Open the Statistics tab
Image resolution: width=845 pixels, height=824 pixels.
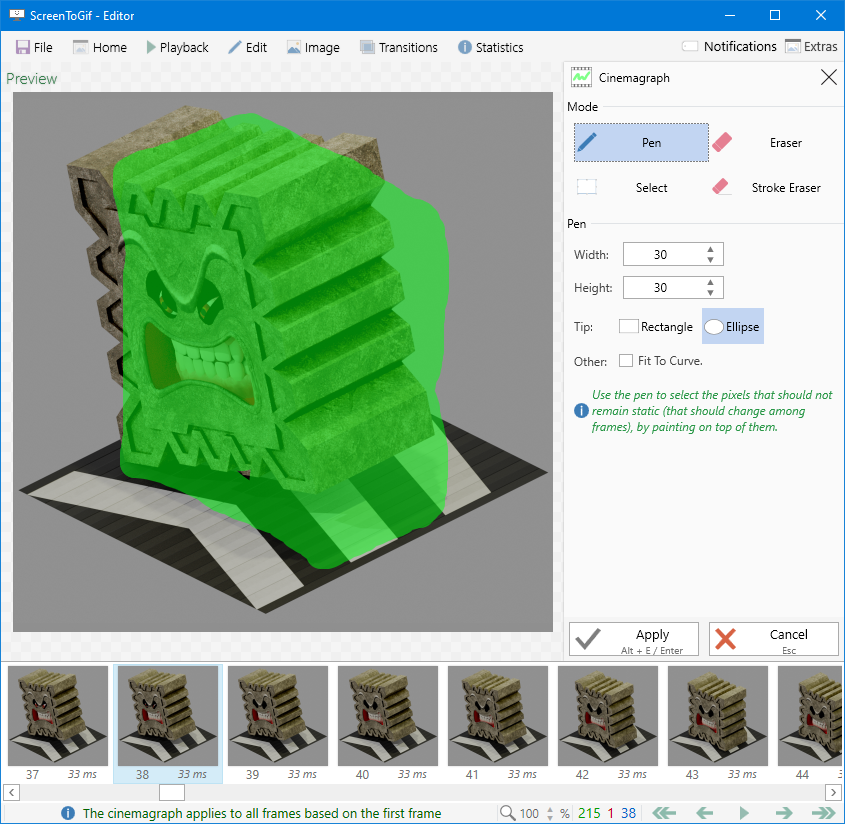coord(491,47)
